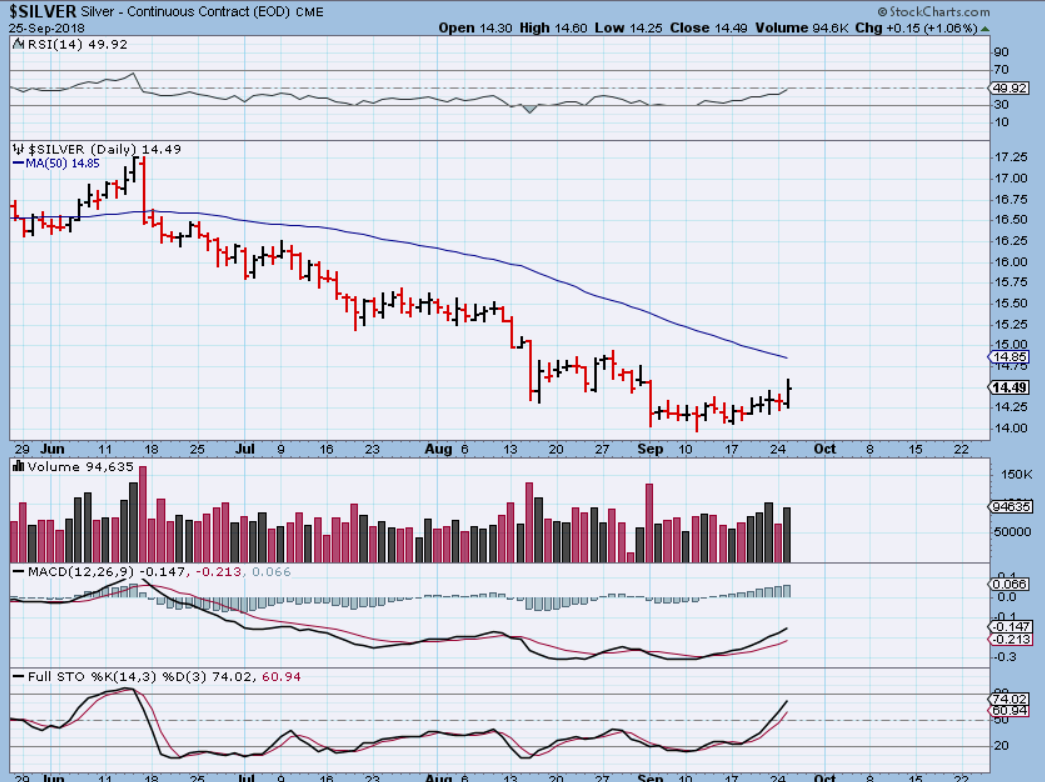This screenshot has width=1045, height=782.
Task: Click the tallest volume bar in mid-June
Action: click(142, 514)
